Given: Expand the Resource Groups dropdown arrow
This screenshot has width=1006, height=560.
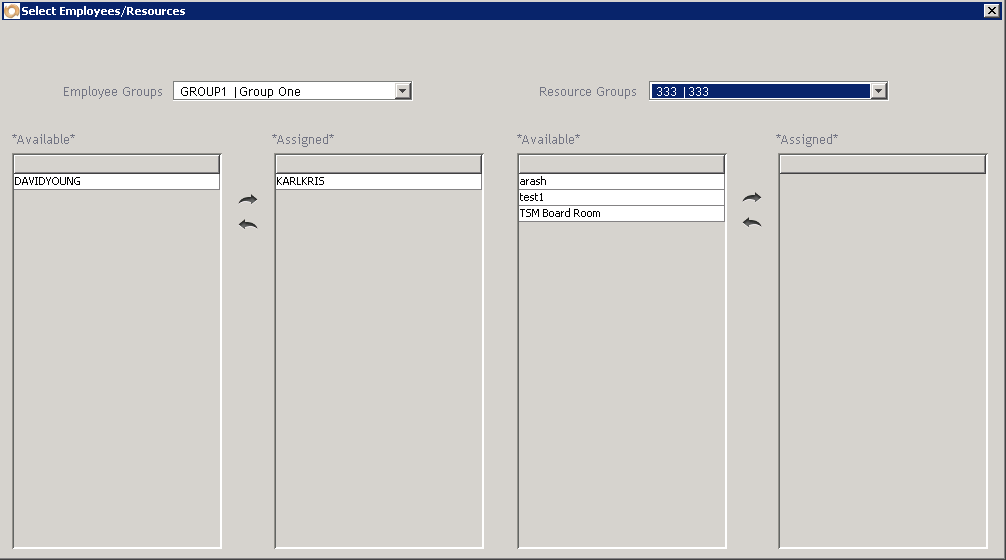Looking at the screenshot, I should click(879, 91).
